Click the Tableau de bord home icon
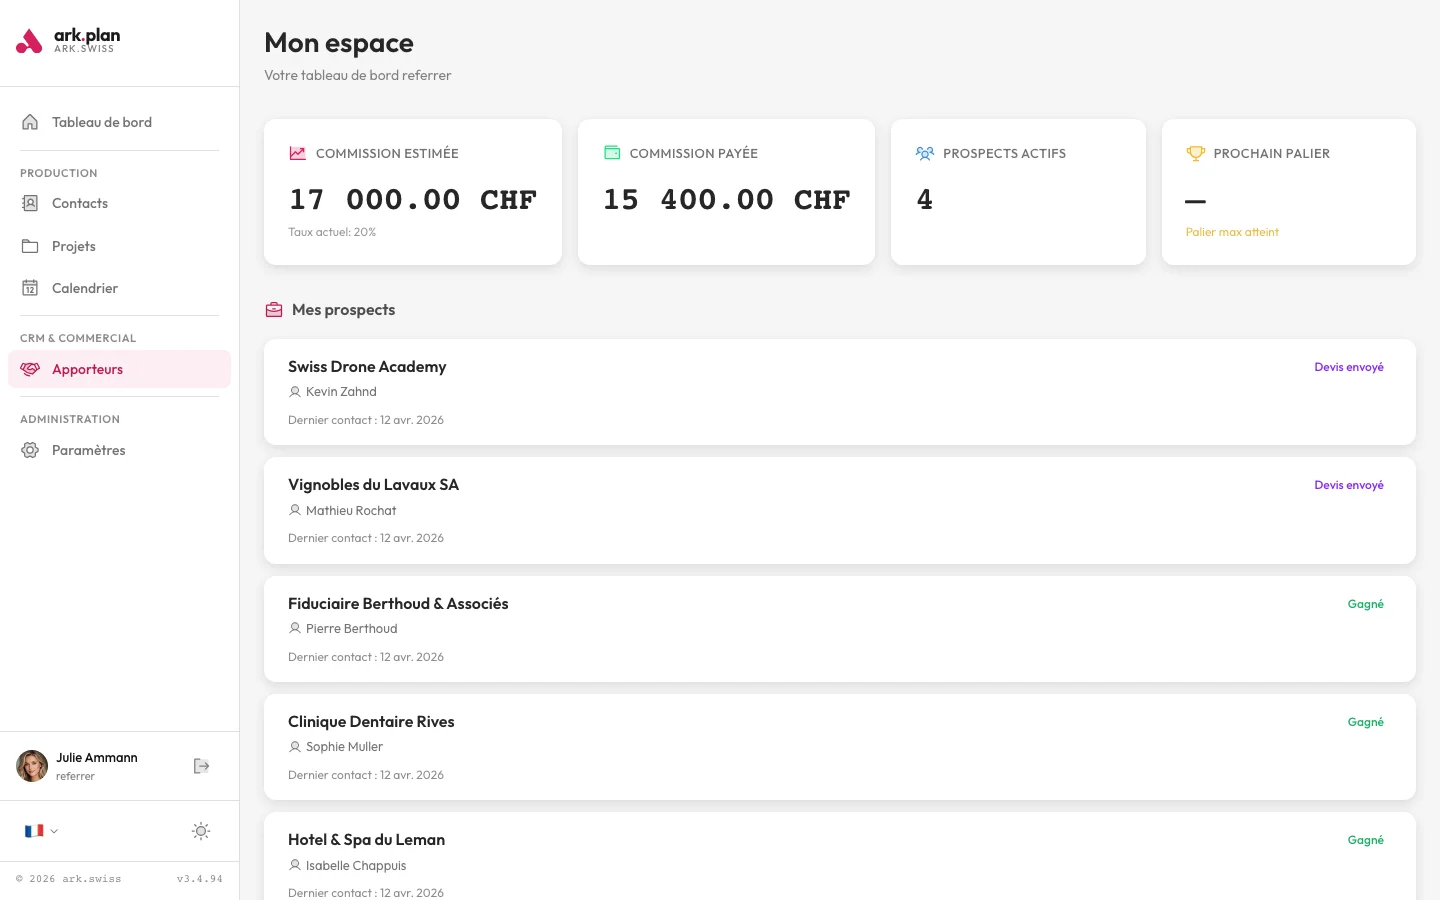Image resolution: width=1440 pixels, height=900 pixels. click(x=30, y=122)
